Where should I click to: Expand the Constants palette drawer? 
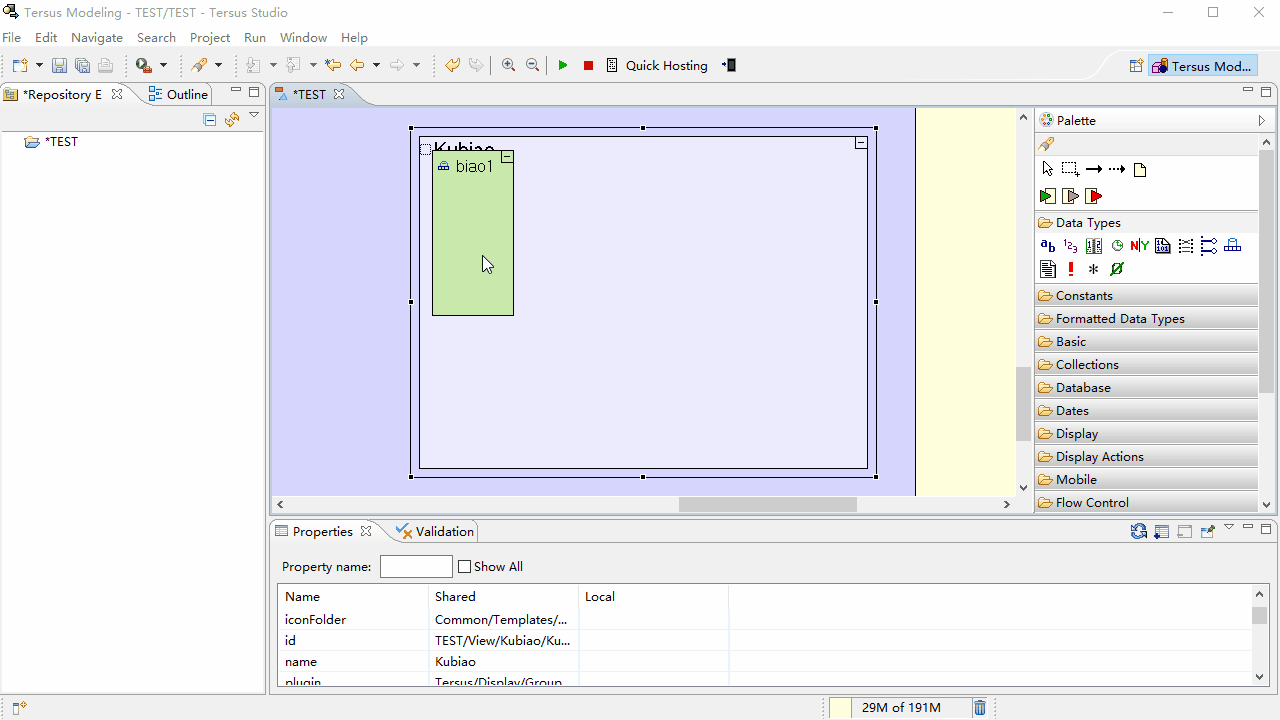[x=1146, y=296]
